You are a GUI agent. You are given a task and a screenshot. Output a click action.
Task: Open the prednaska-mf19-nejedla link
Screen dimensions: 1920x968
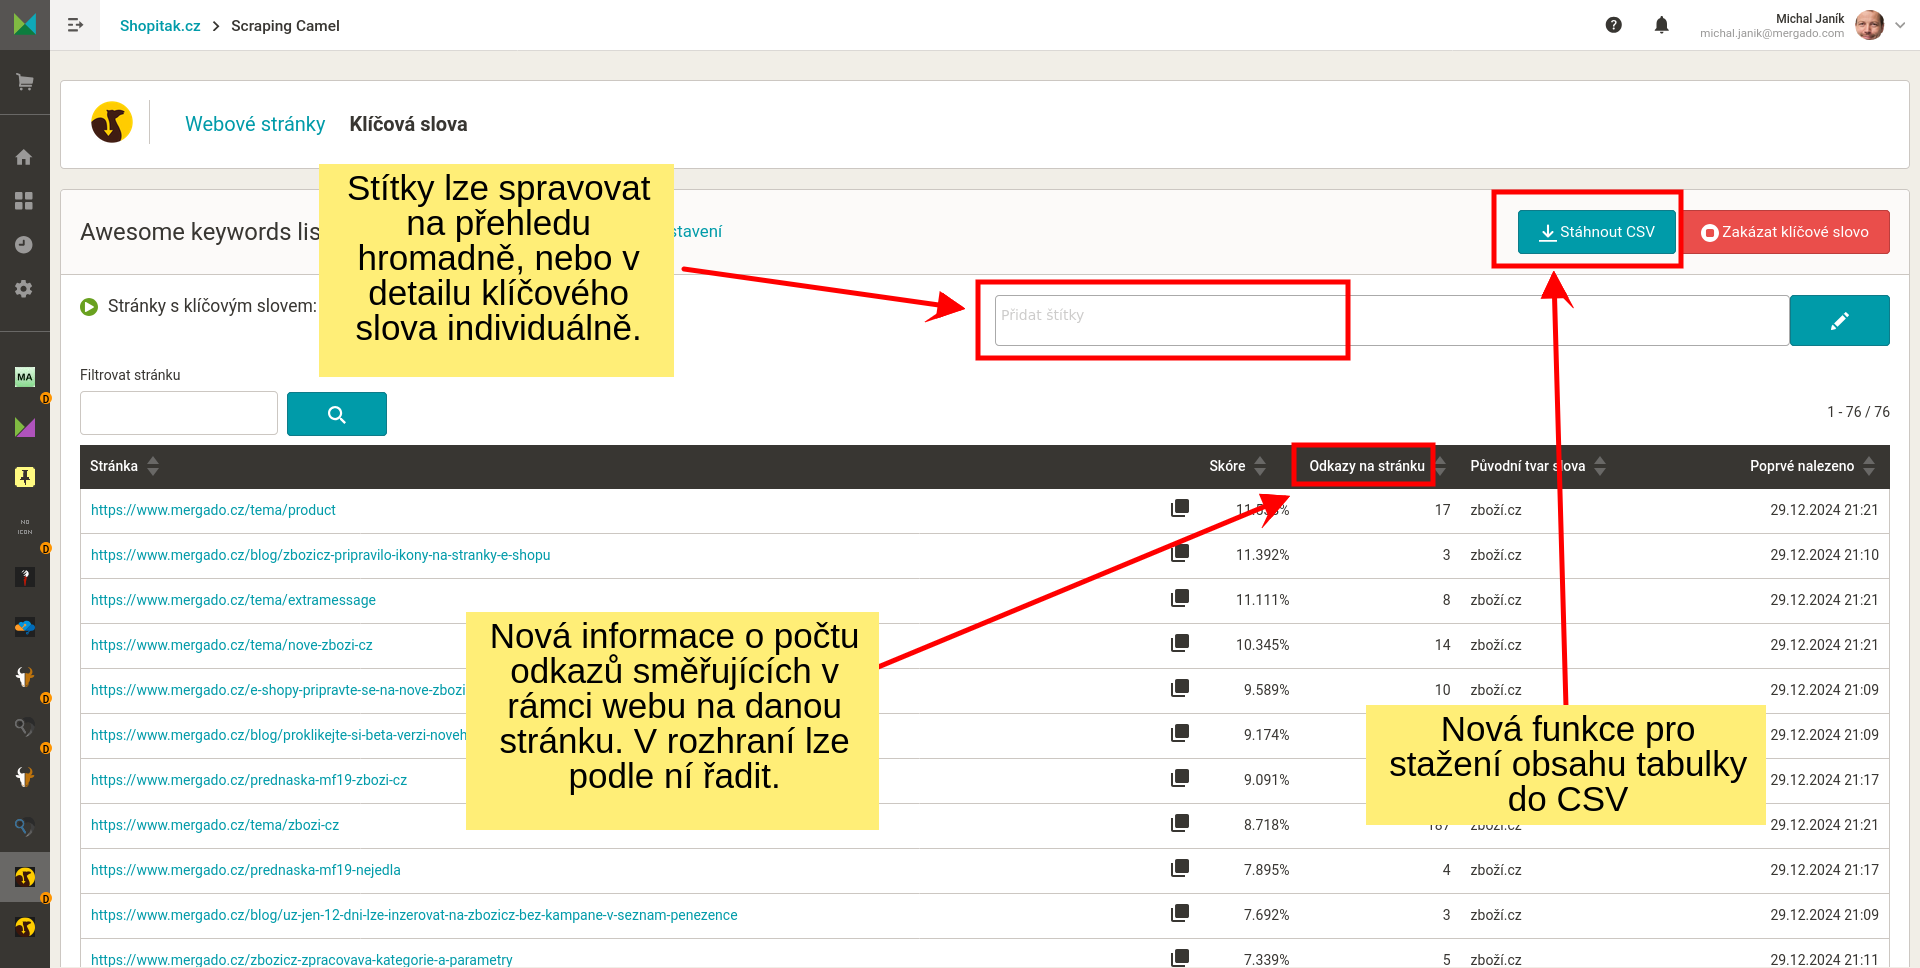tap(245, 870)
